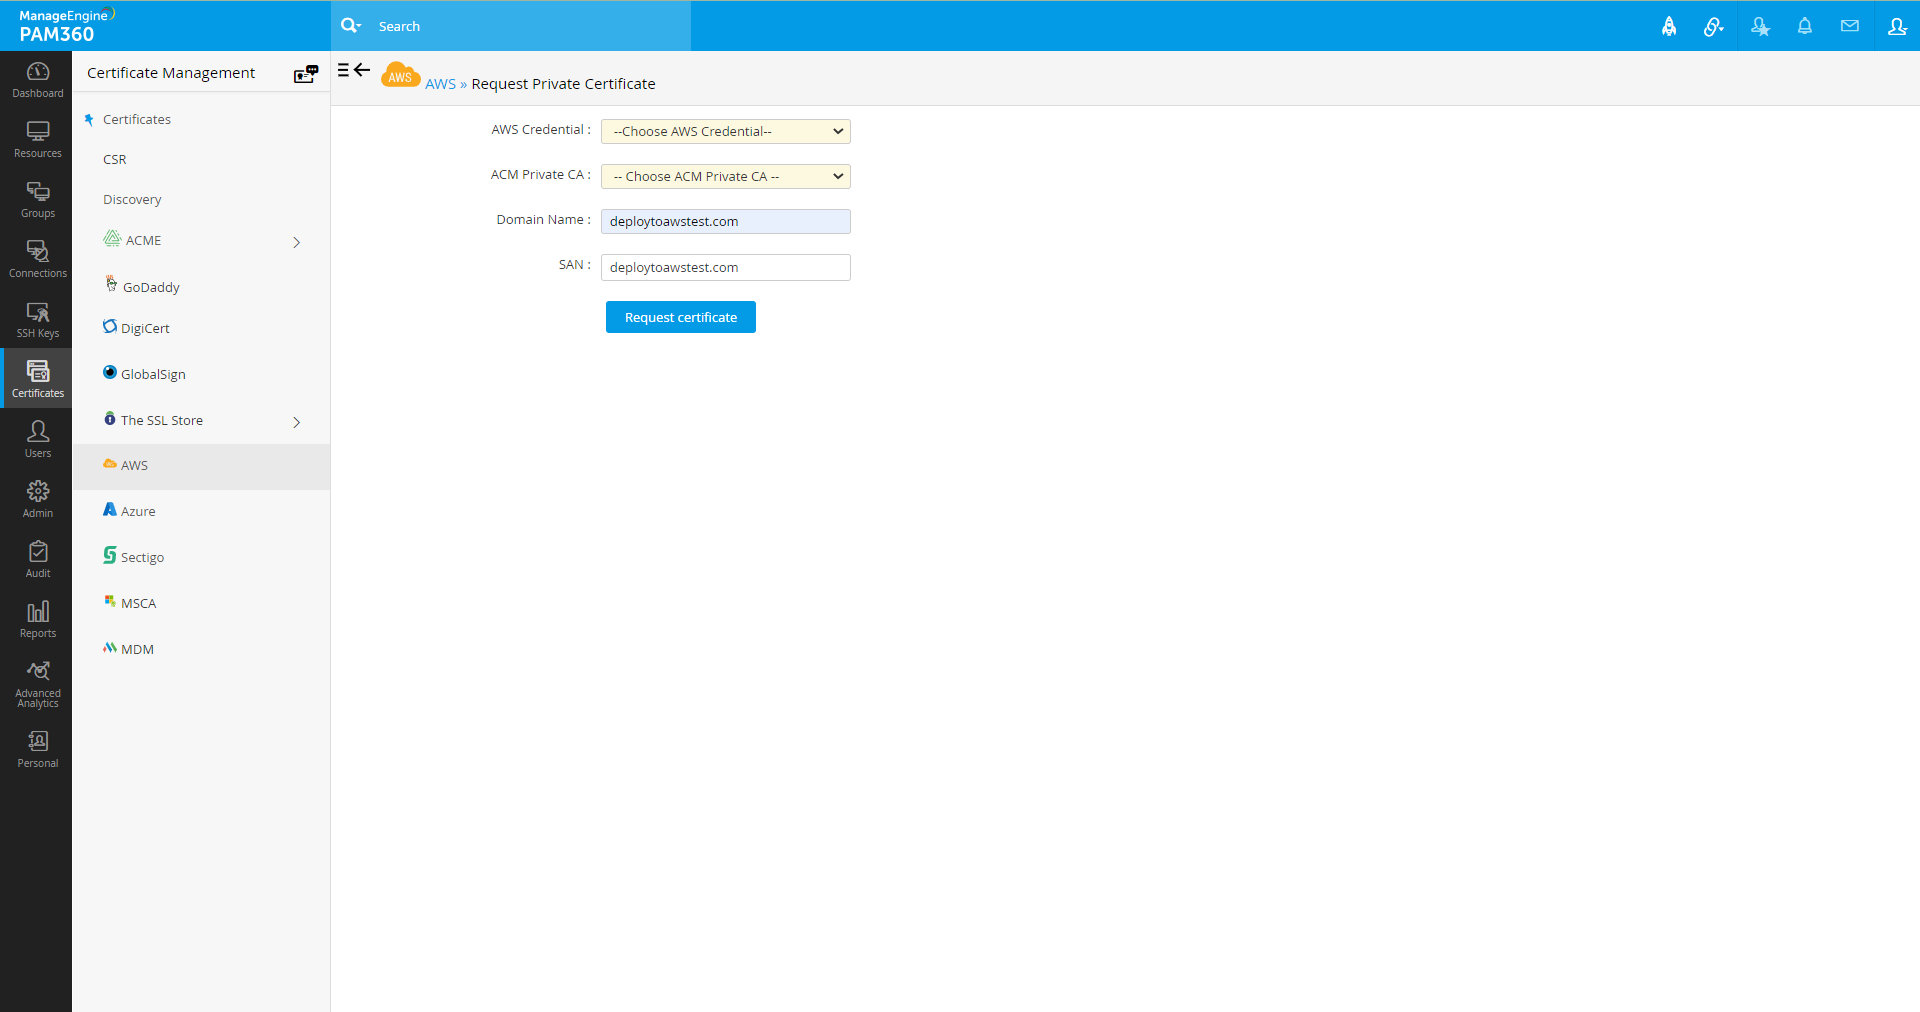Click the orange AWS cloud logo in breadcrumb

click(x=400, y=75)
